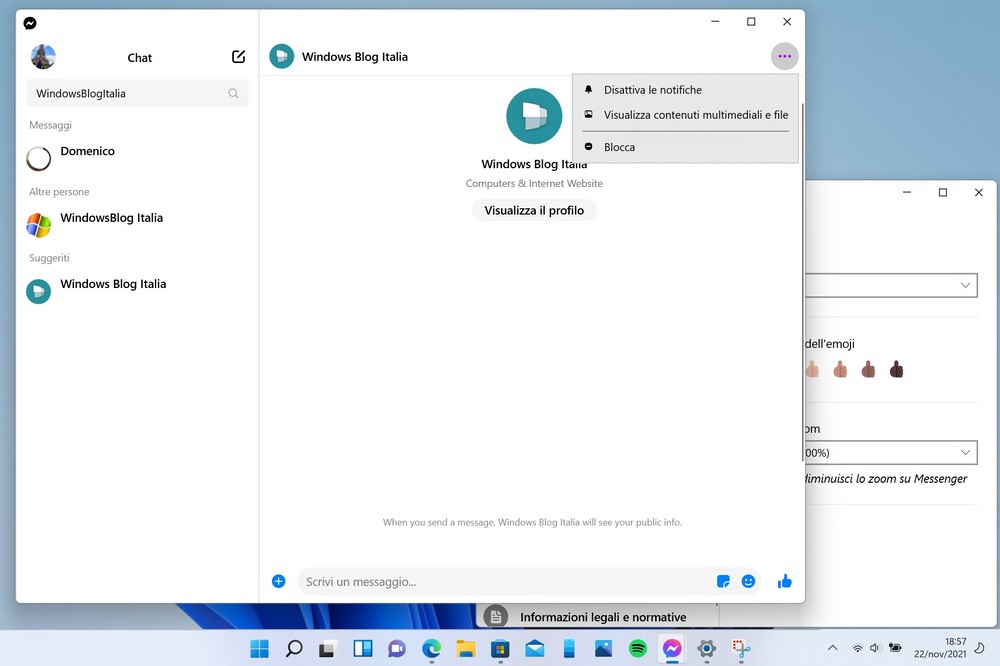The width and height of the screenshot is (1000, 666).
Task: Open your profile avatar in sidebar
Action: pos(43,57)
